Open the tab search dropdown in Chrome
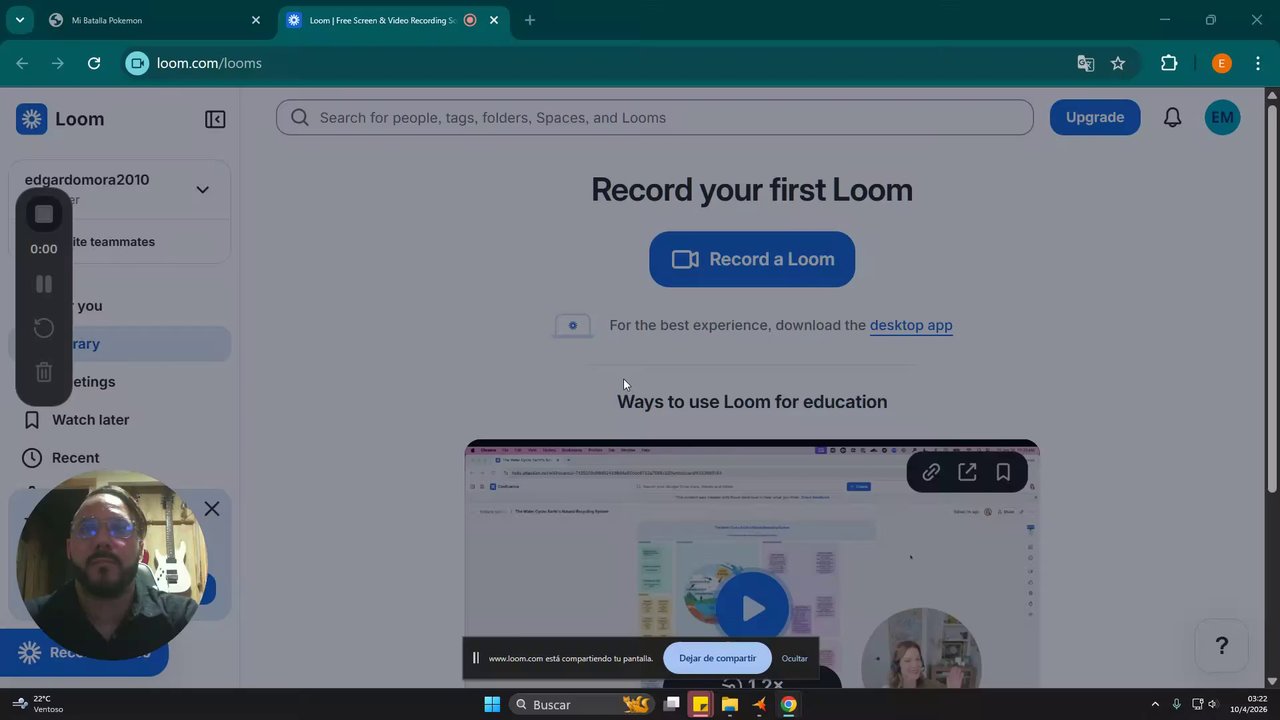The height and width of the screenshot is (720, 1280). [x=19, y=20]
